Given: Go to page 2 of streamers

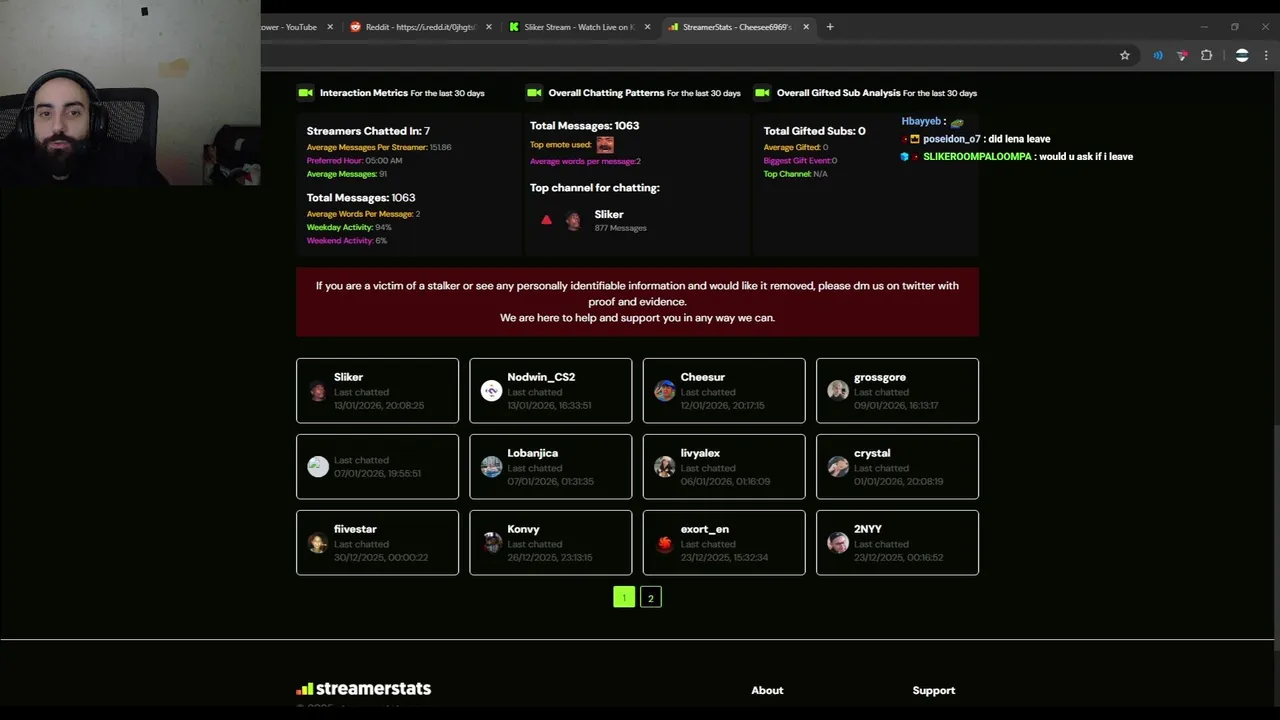Looking at the screenshot, I should tap(650, 598).
